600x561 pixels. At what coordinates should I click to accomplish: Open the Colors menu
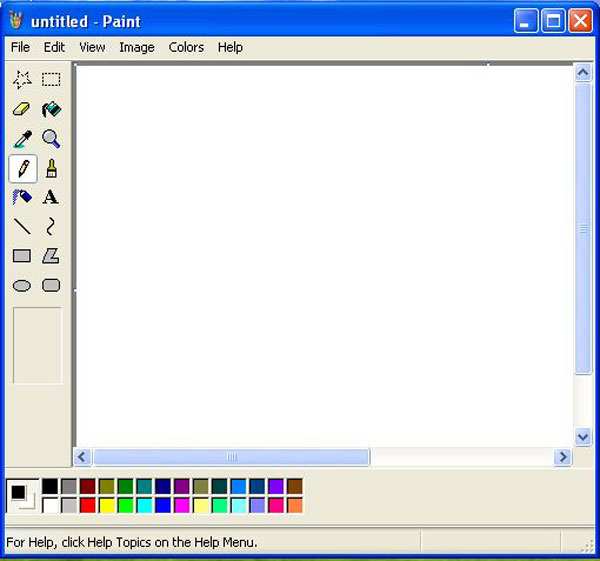(x=186, y=47)
